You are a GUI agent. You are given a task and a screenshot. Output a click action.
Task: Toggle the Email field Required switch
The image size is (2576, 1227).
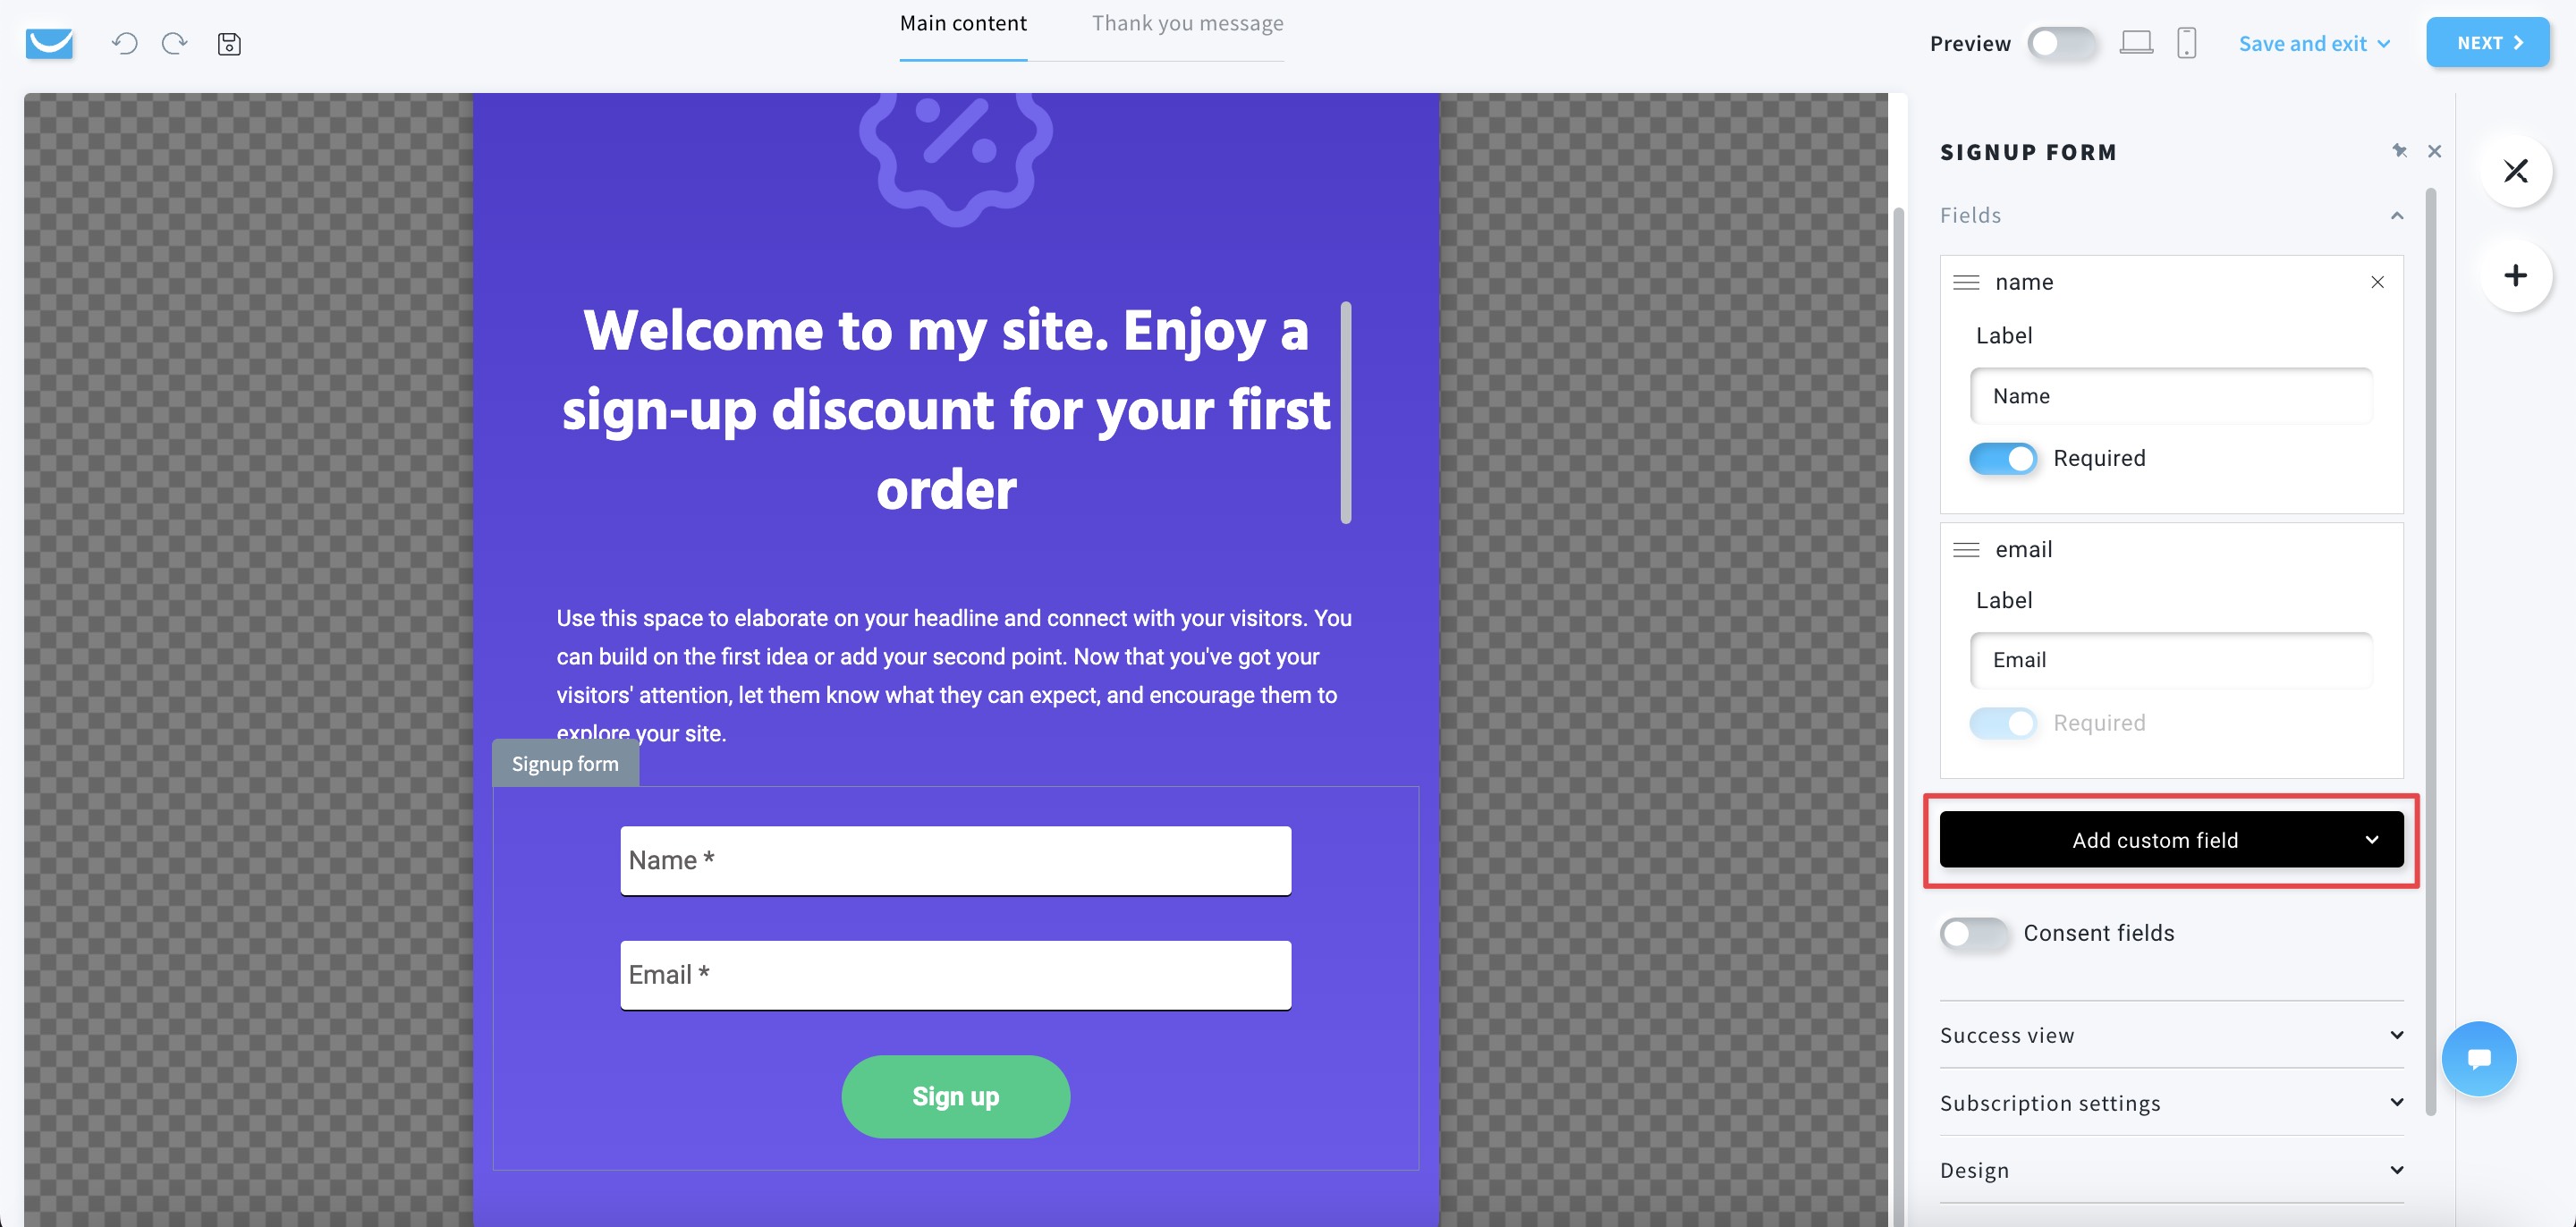(2003, 723)
